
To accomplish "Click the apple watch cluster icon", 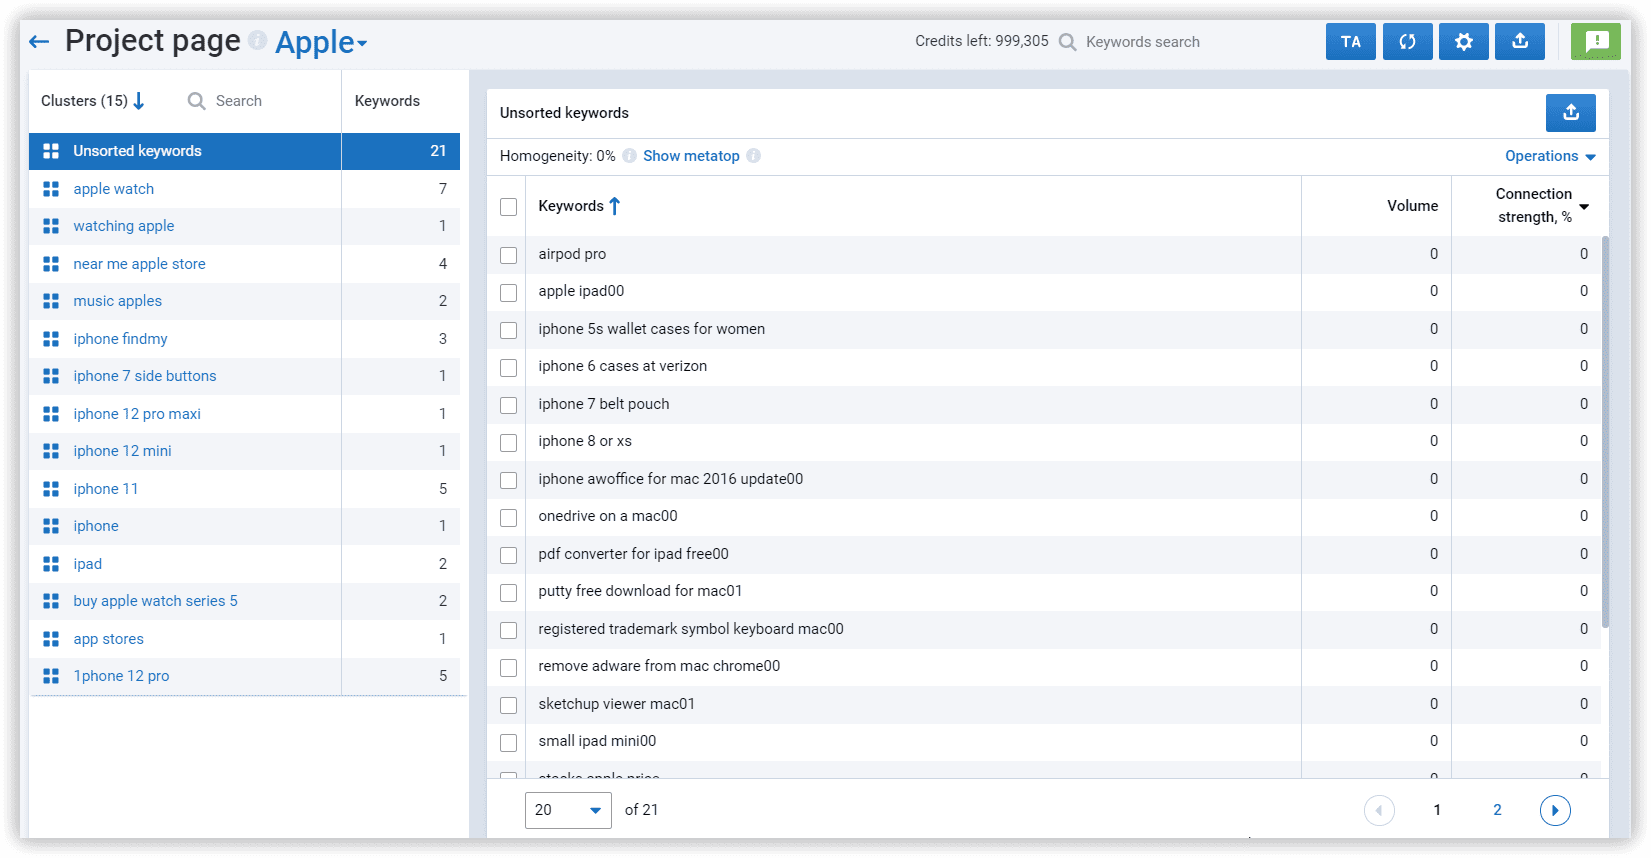I will (51, 189).
